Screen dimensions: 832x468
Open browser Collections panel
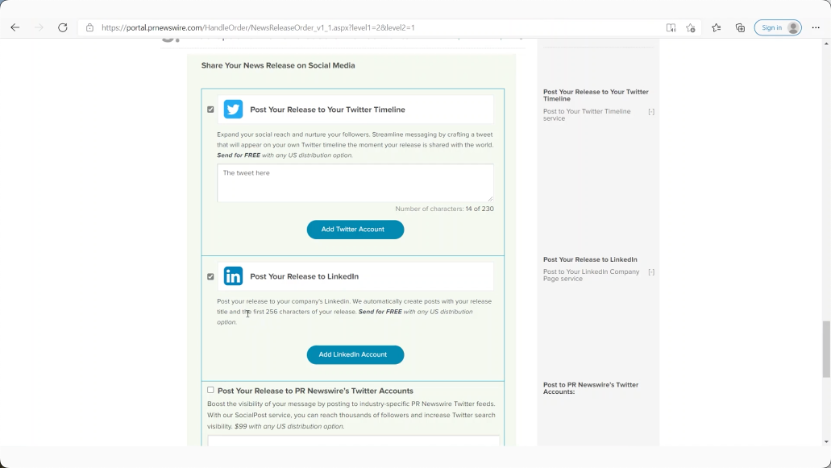click(740, 28)
